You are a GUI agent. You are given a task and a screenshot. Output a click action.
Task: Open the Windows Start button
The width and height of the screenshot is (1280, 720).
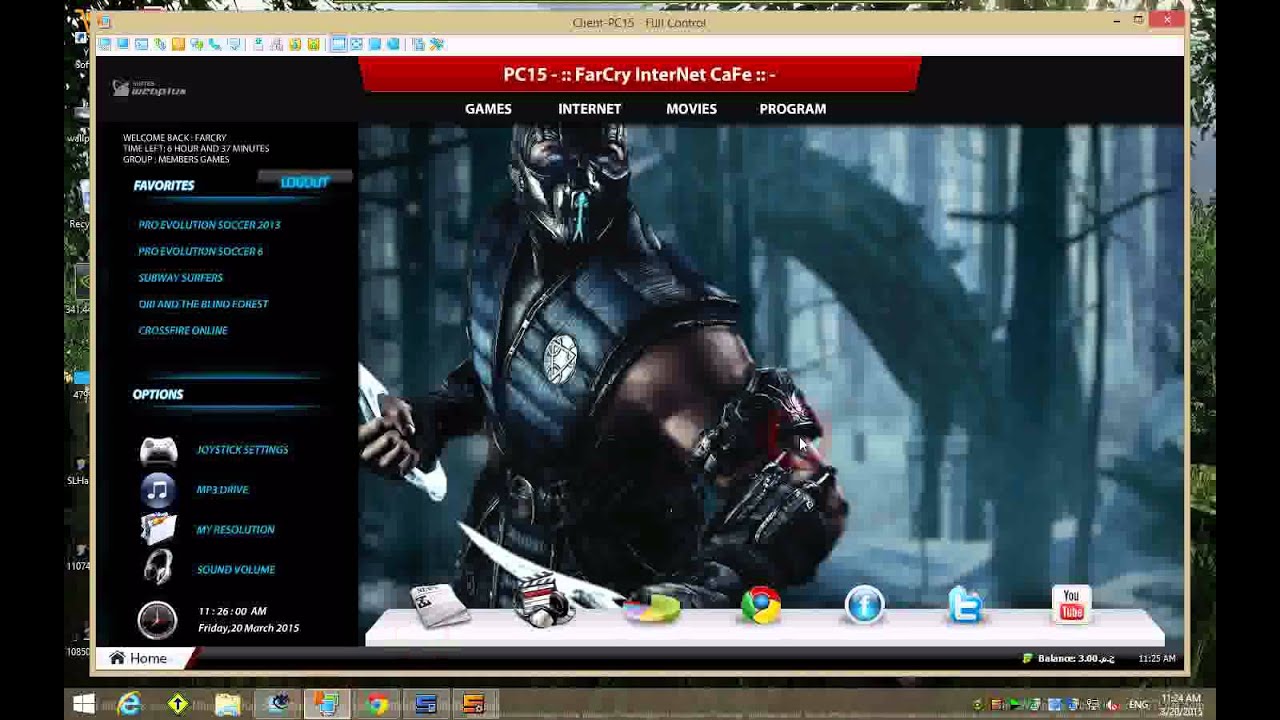point(84,705)
